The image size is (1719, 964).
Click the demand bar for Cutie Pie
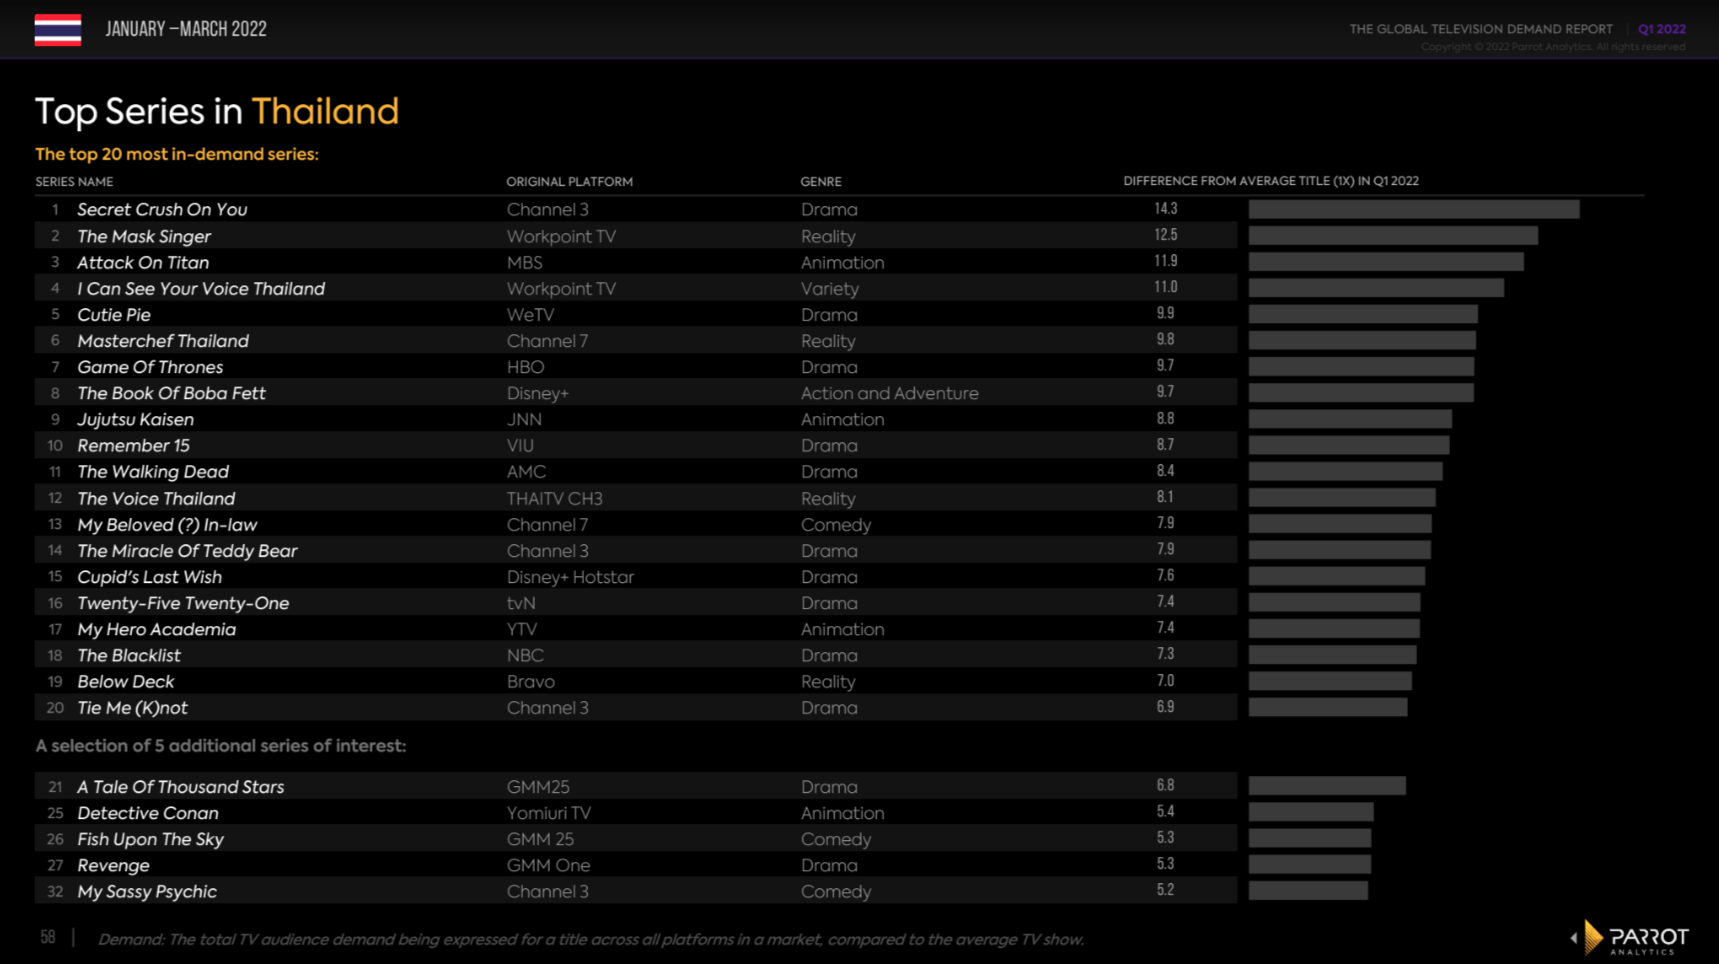pyautogui.click(x=1363, y=314)
